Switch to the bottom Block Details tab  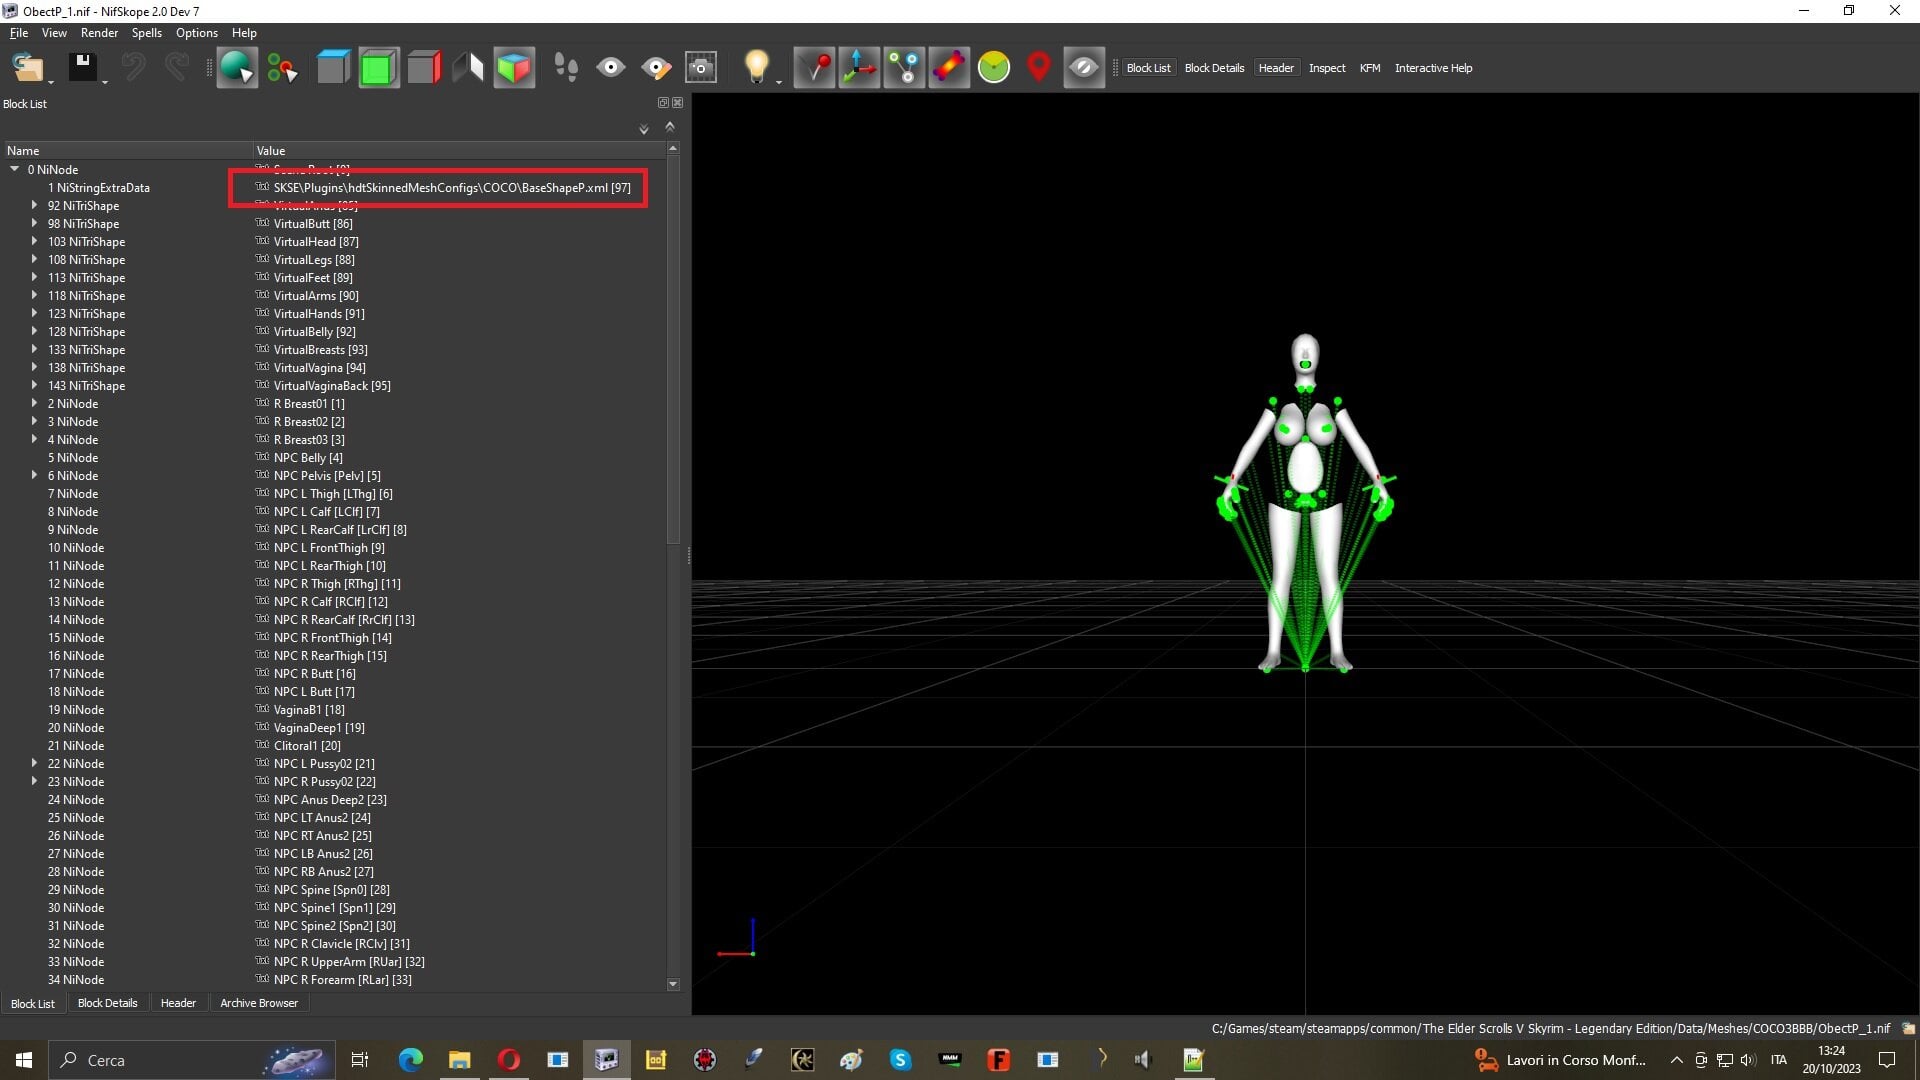[x=107, y=1003]
